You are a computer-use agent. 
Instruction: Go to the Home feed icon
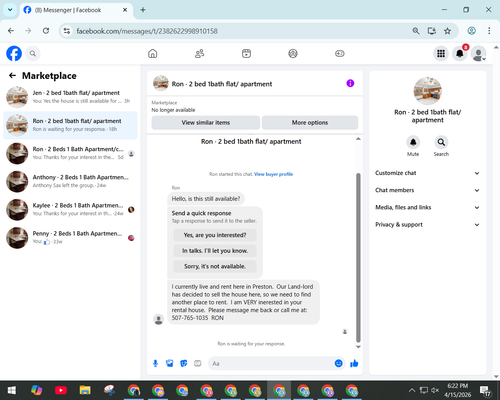(153, 53)
